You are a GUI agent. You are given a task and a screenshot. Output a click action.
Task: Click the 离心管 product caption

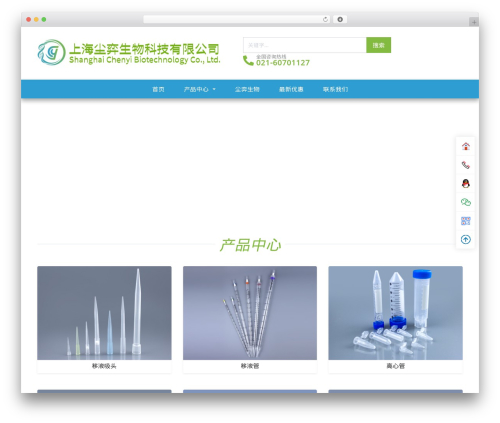[395, 366]
